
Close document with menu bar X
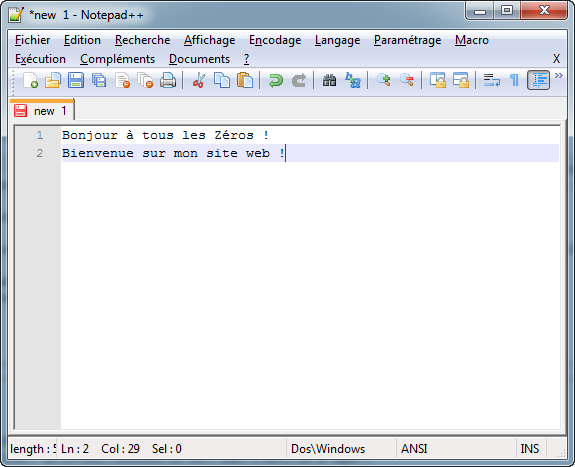point(556,59)
